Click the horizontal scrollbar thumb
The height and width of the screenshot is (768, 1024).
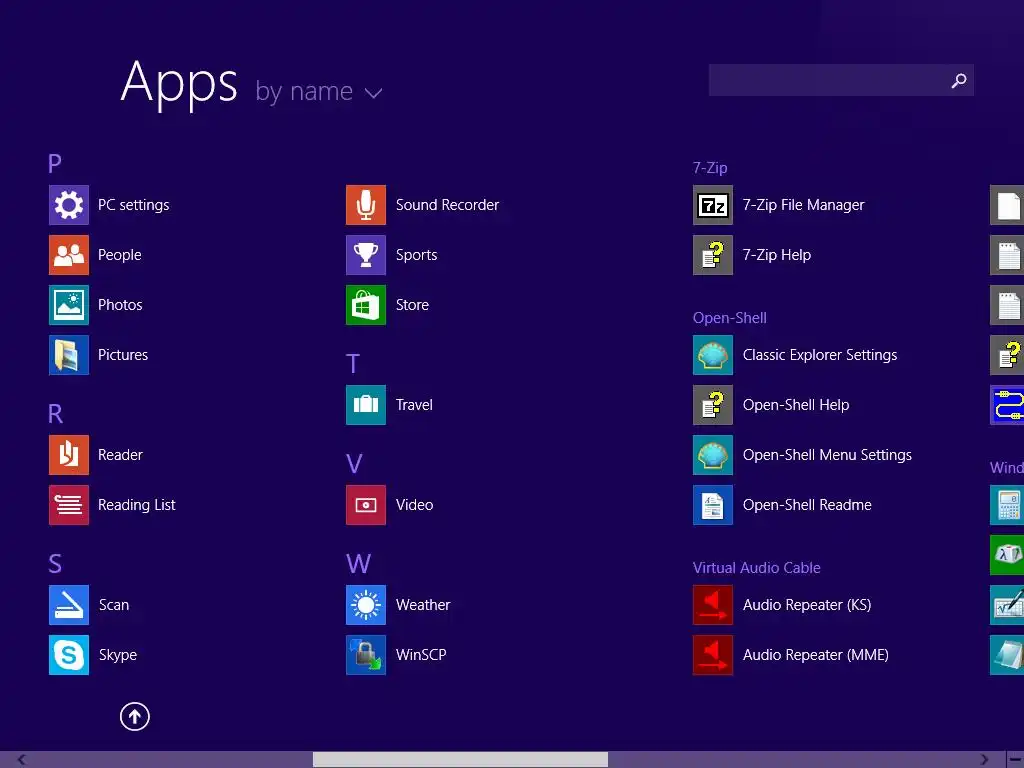coord(460,760)
